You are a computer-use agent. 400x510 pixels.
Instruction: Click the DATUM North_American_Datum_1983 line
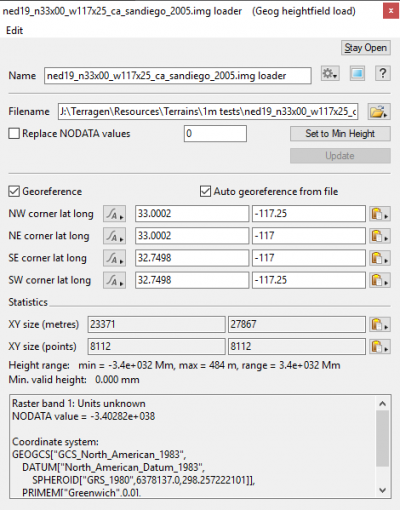click(113, 467)
